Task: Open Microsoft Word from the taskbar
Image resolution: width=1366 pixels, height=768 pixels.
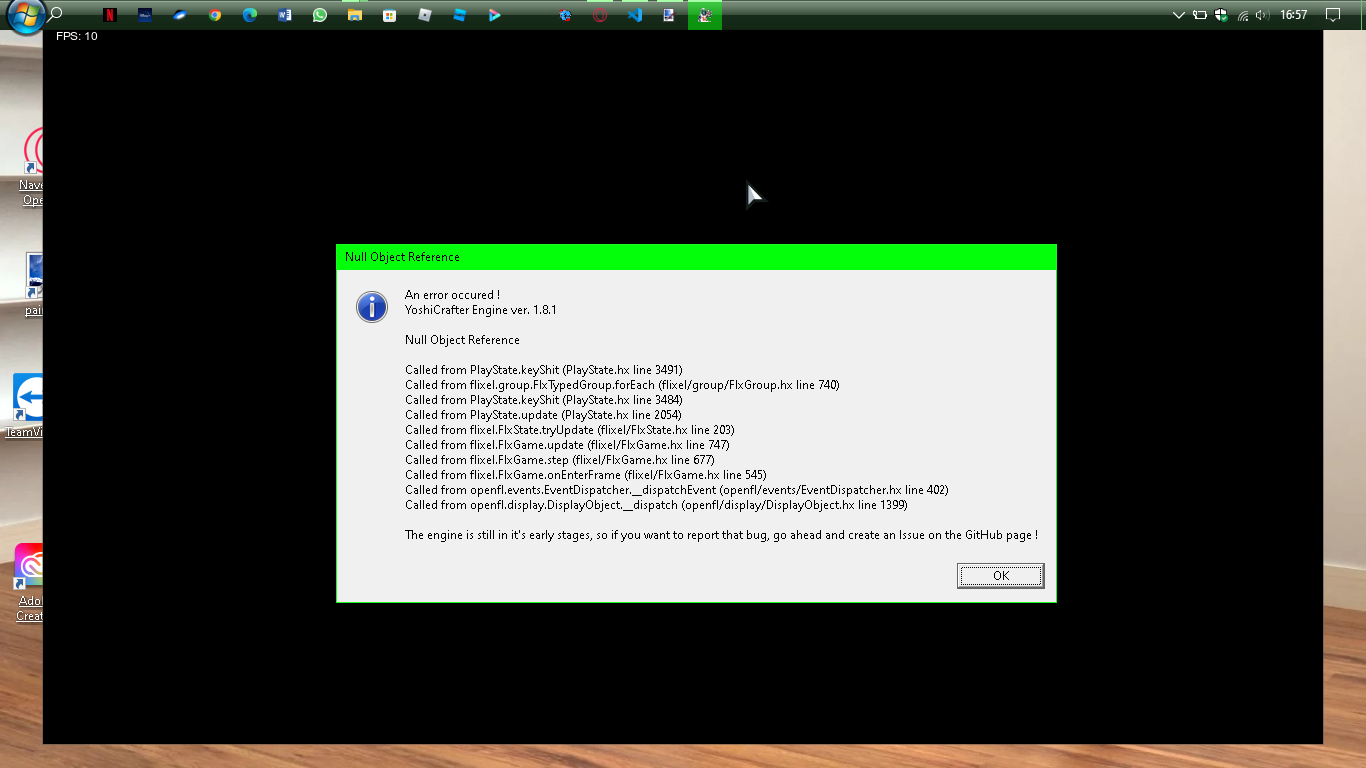Action: point(285,15)
